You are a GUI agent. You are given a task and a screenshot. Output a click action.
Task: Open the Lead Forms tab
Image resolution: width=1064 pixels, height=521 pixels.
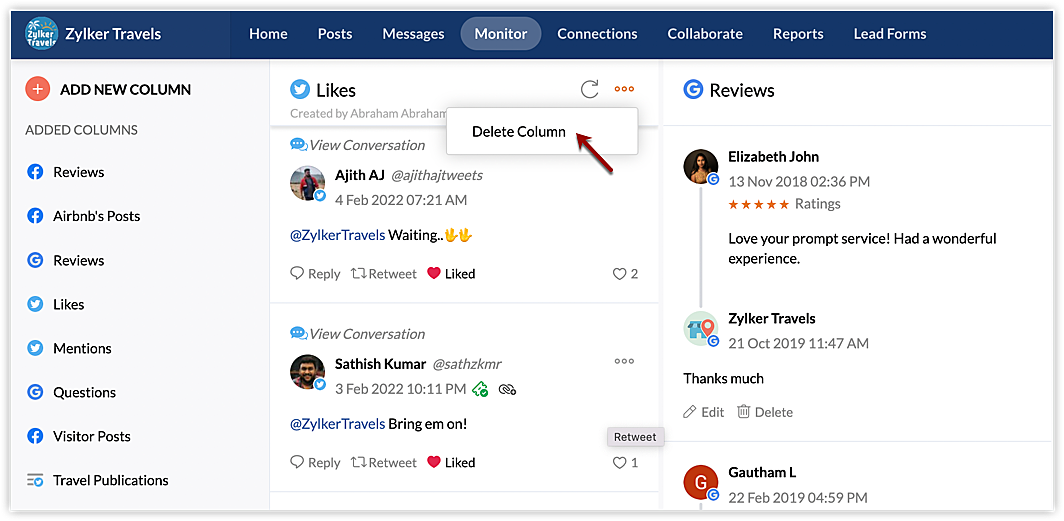click(x=890, y=33)
